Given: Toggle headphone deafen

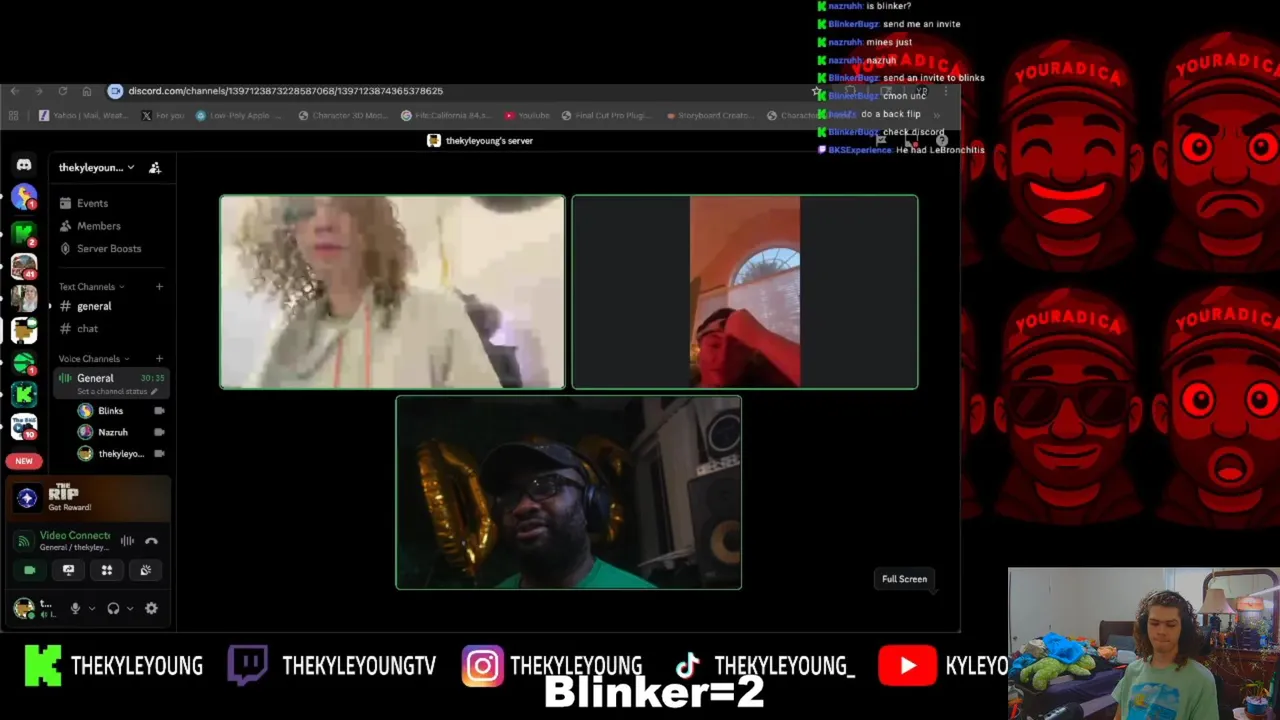Looking at the screenshot, I should click(113, 608).
